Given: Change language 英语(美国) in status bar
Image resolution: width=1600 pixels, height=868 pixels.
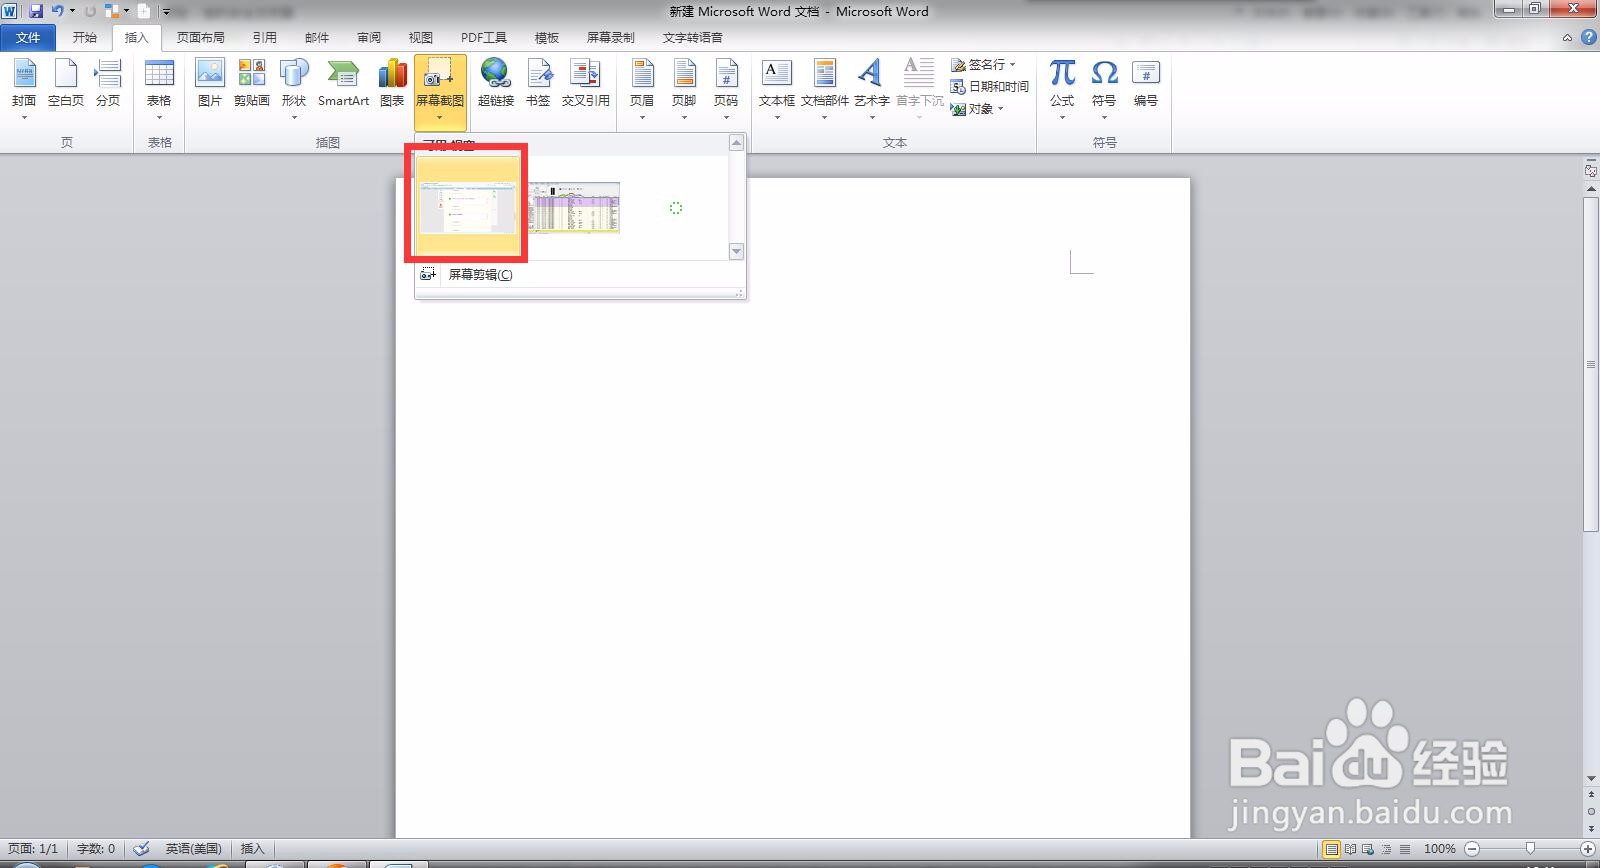Looking at the screenshot, I should tap(193, 849).
